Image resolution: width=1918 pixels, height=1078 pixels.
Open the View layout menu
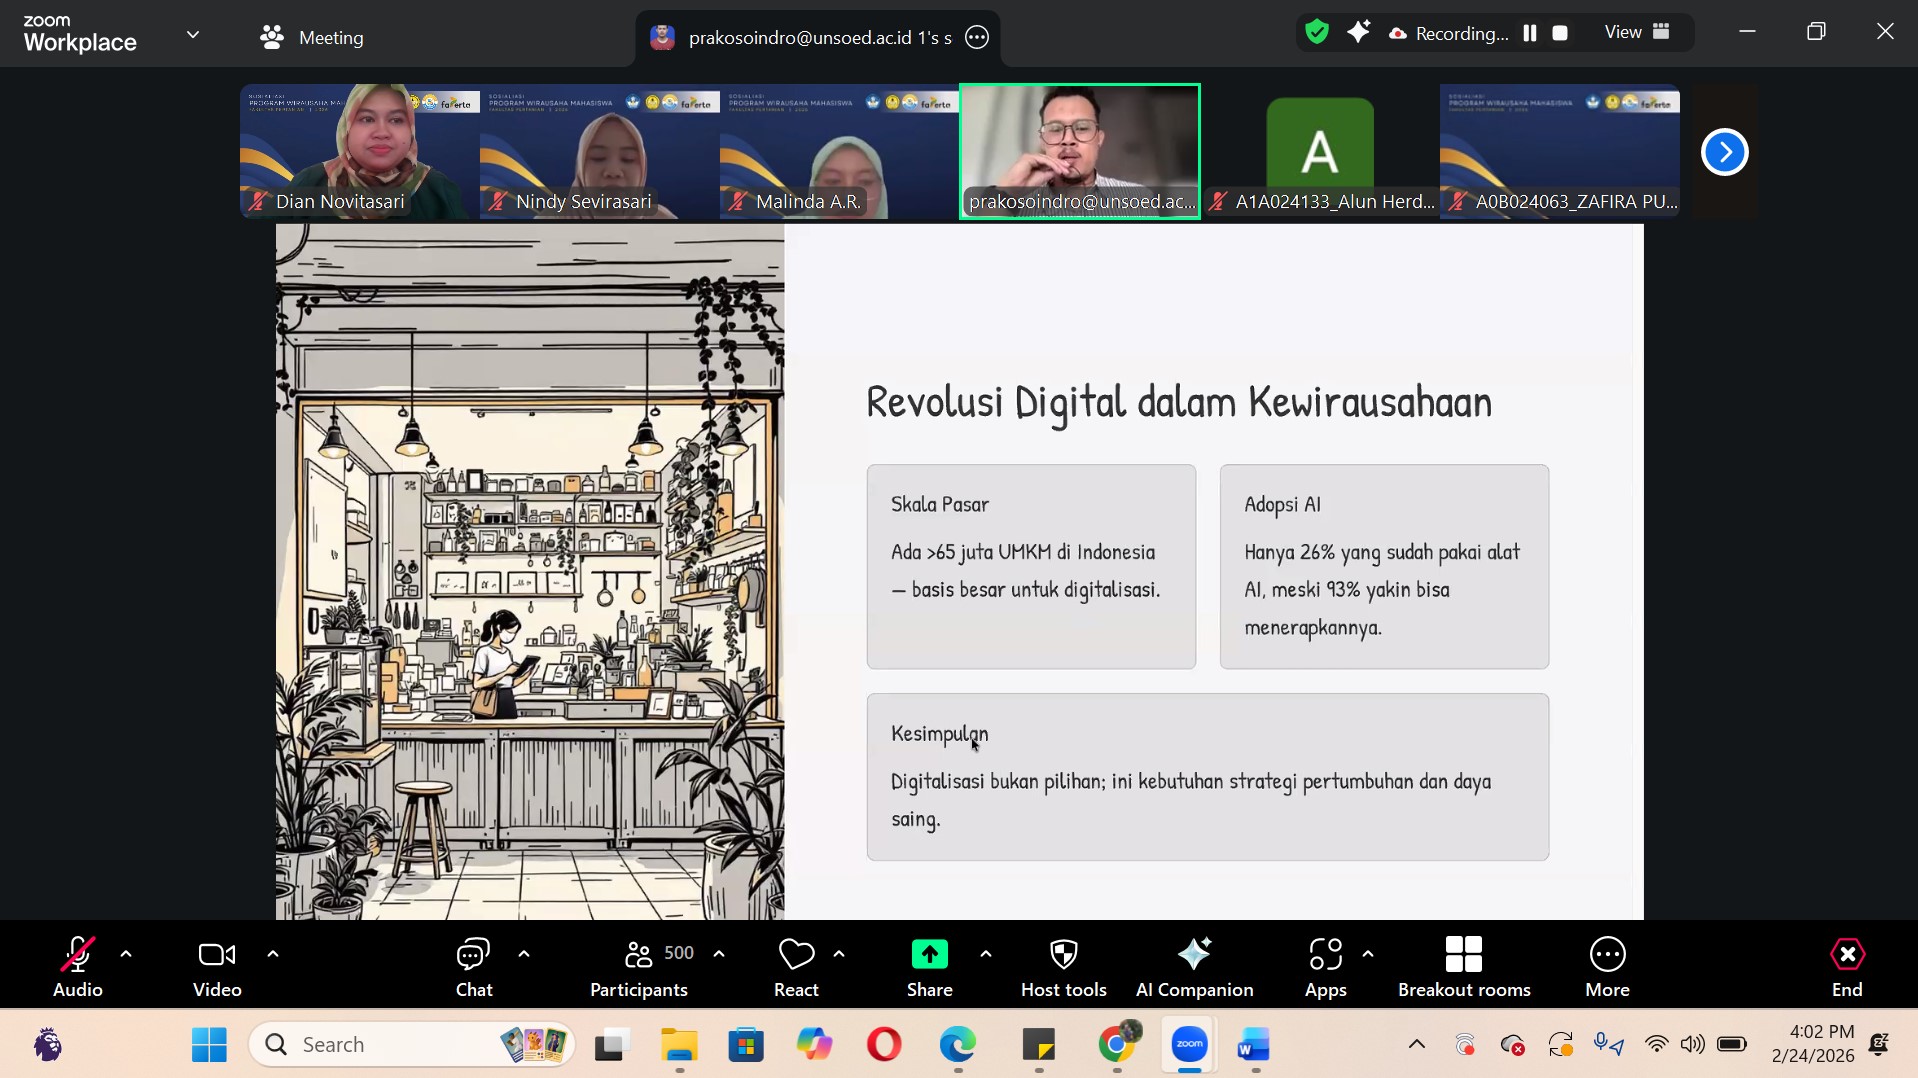point(1637,32)
